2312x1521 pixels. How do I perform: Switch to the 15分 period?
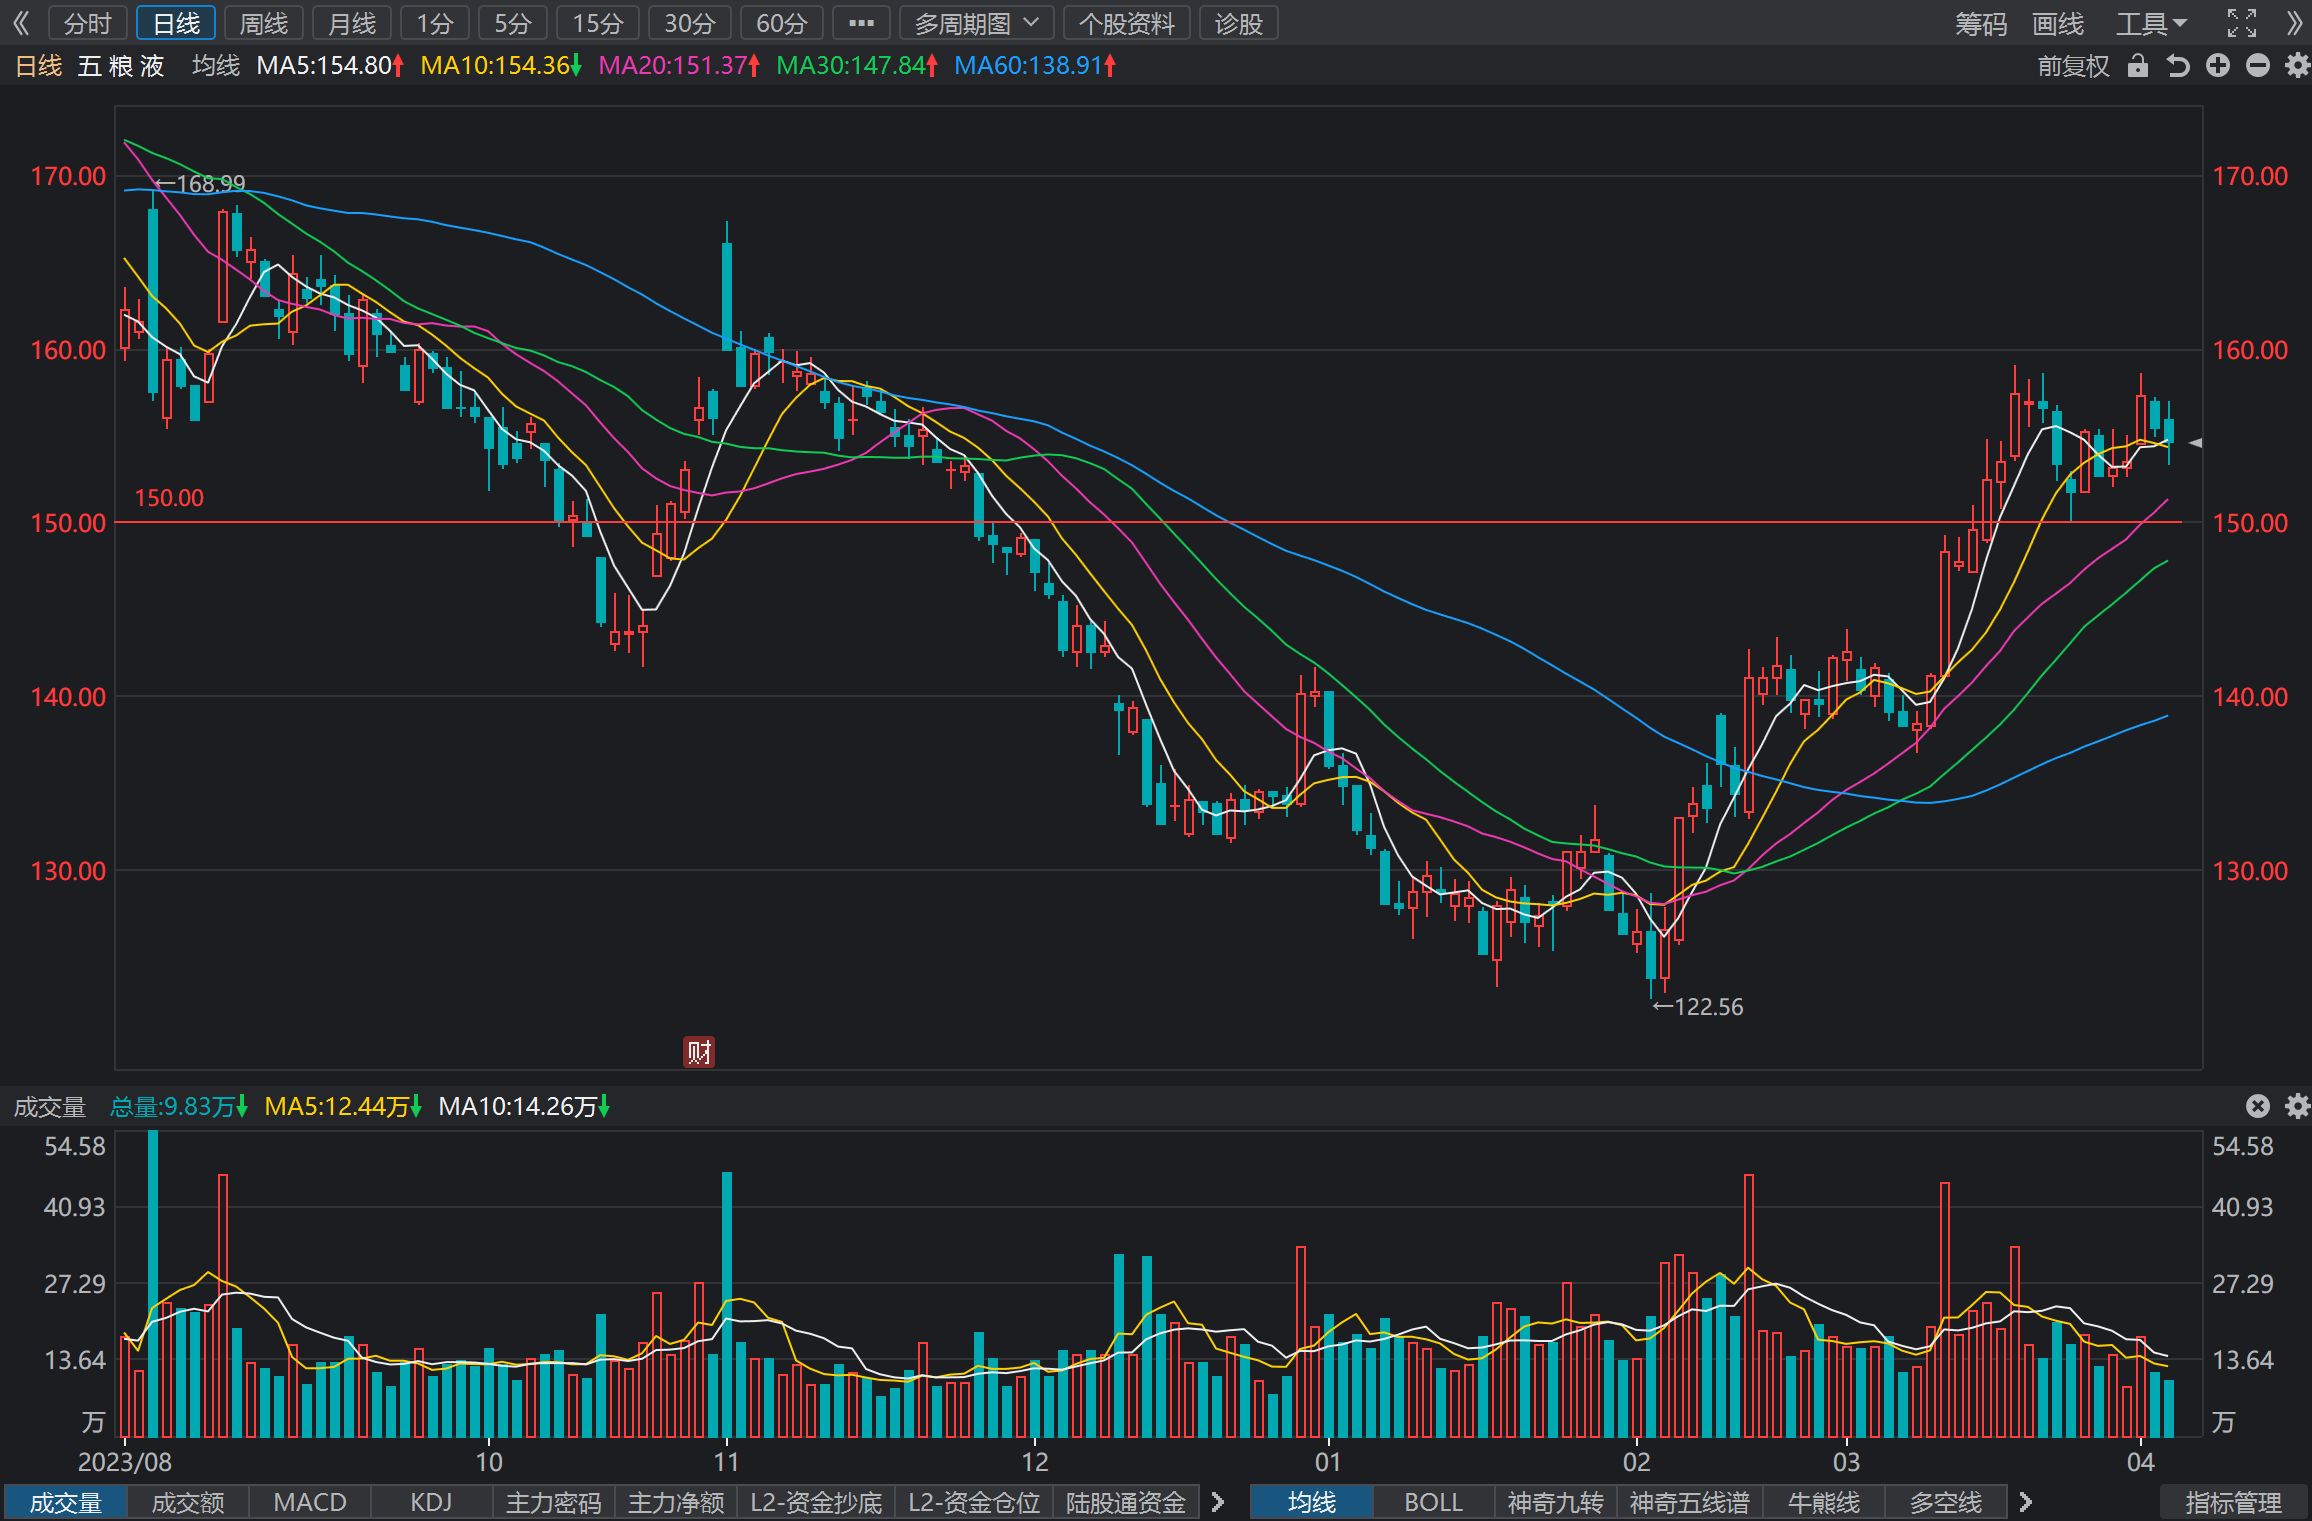click(x=597, y=23)
